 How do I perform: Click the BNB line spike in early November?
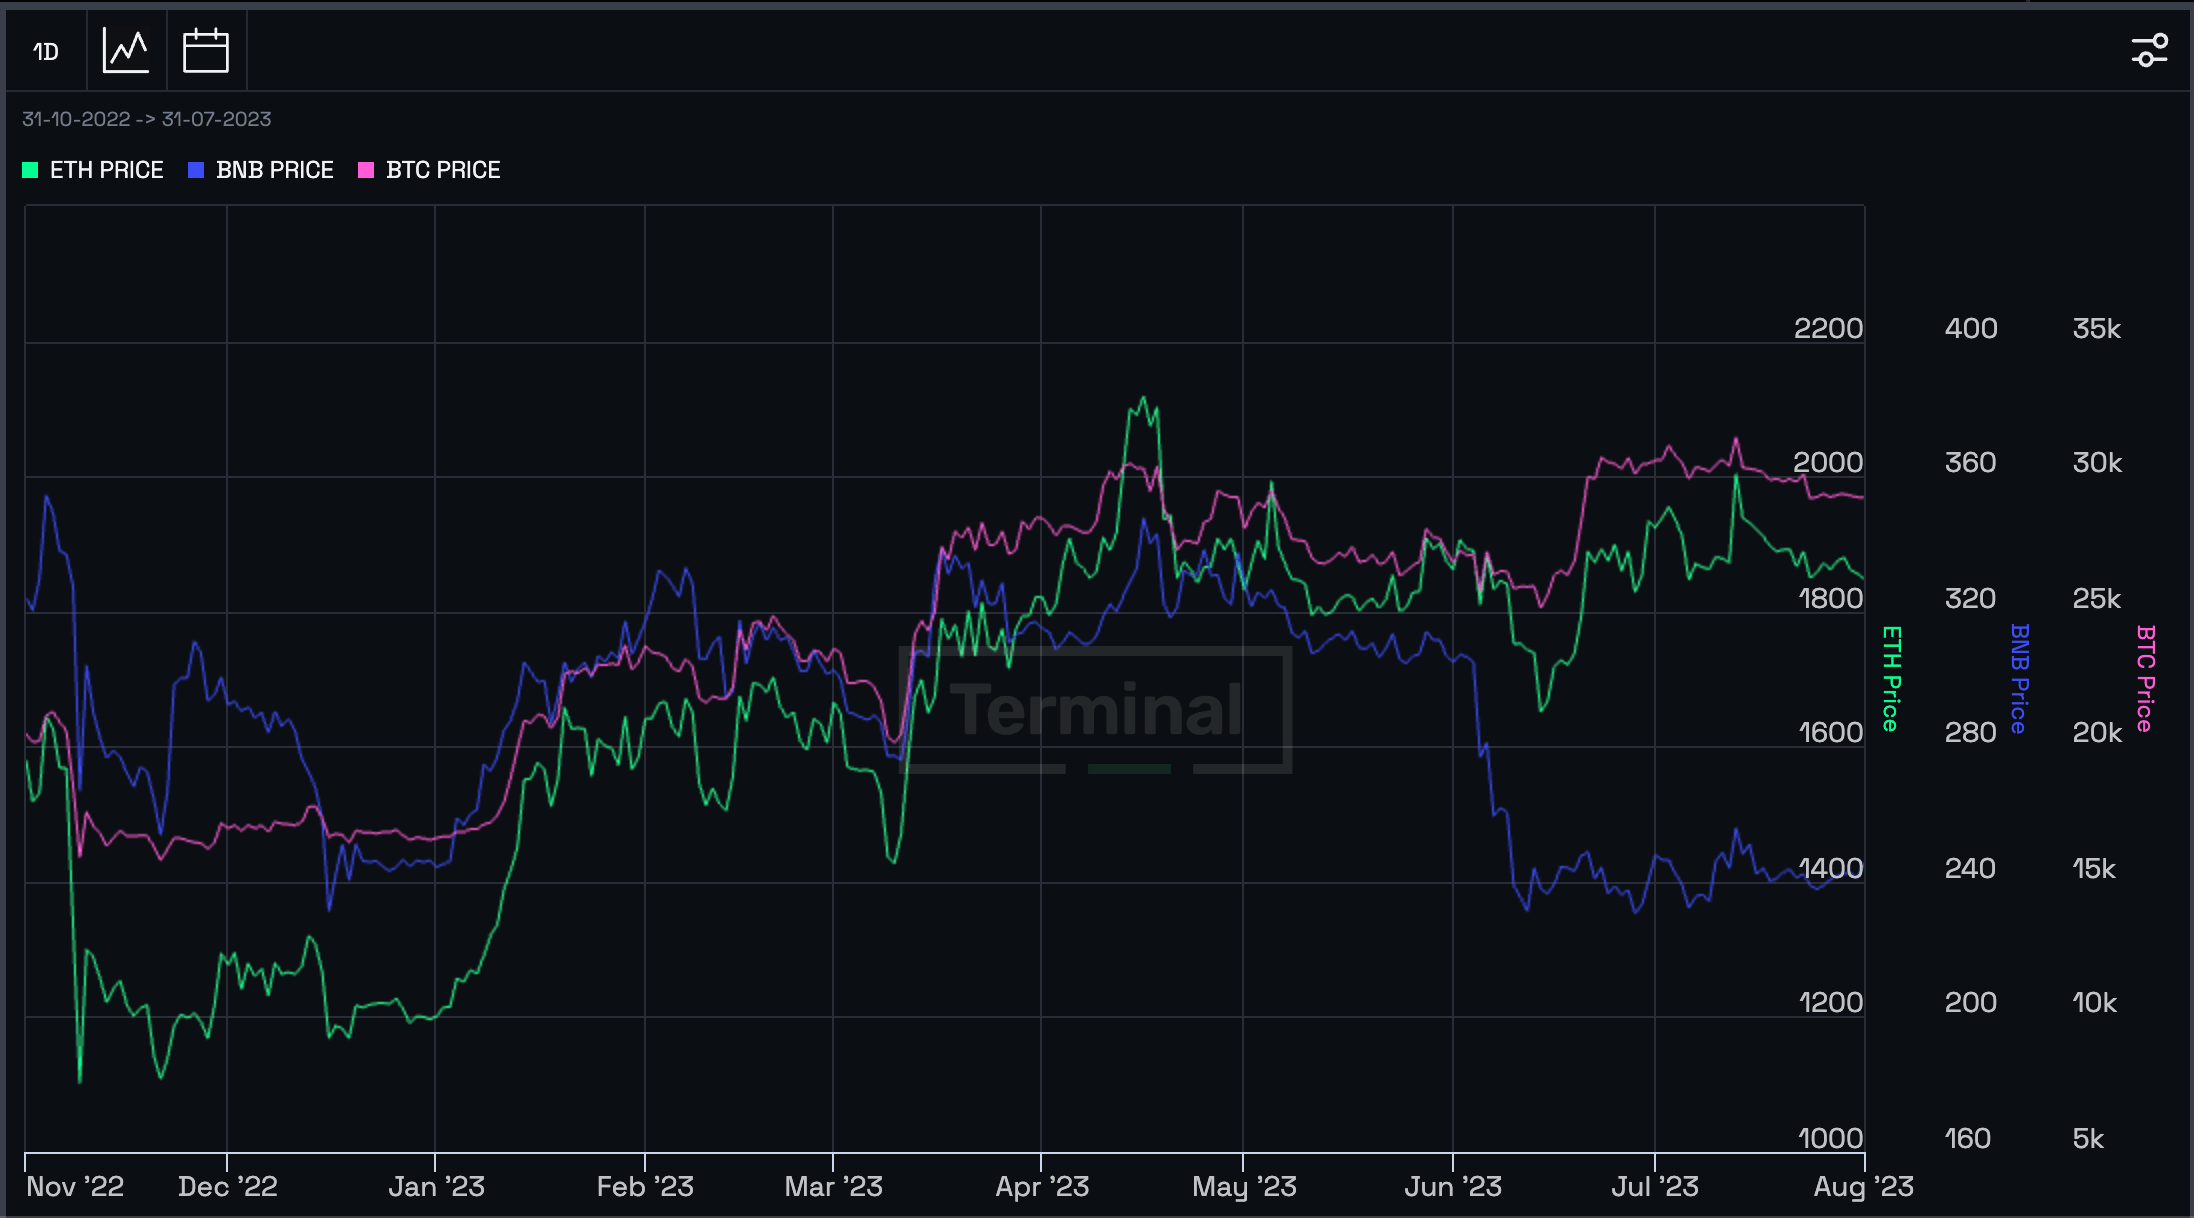tap(46, 496)
